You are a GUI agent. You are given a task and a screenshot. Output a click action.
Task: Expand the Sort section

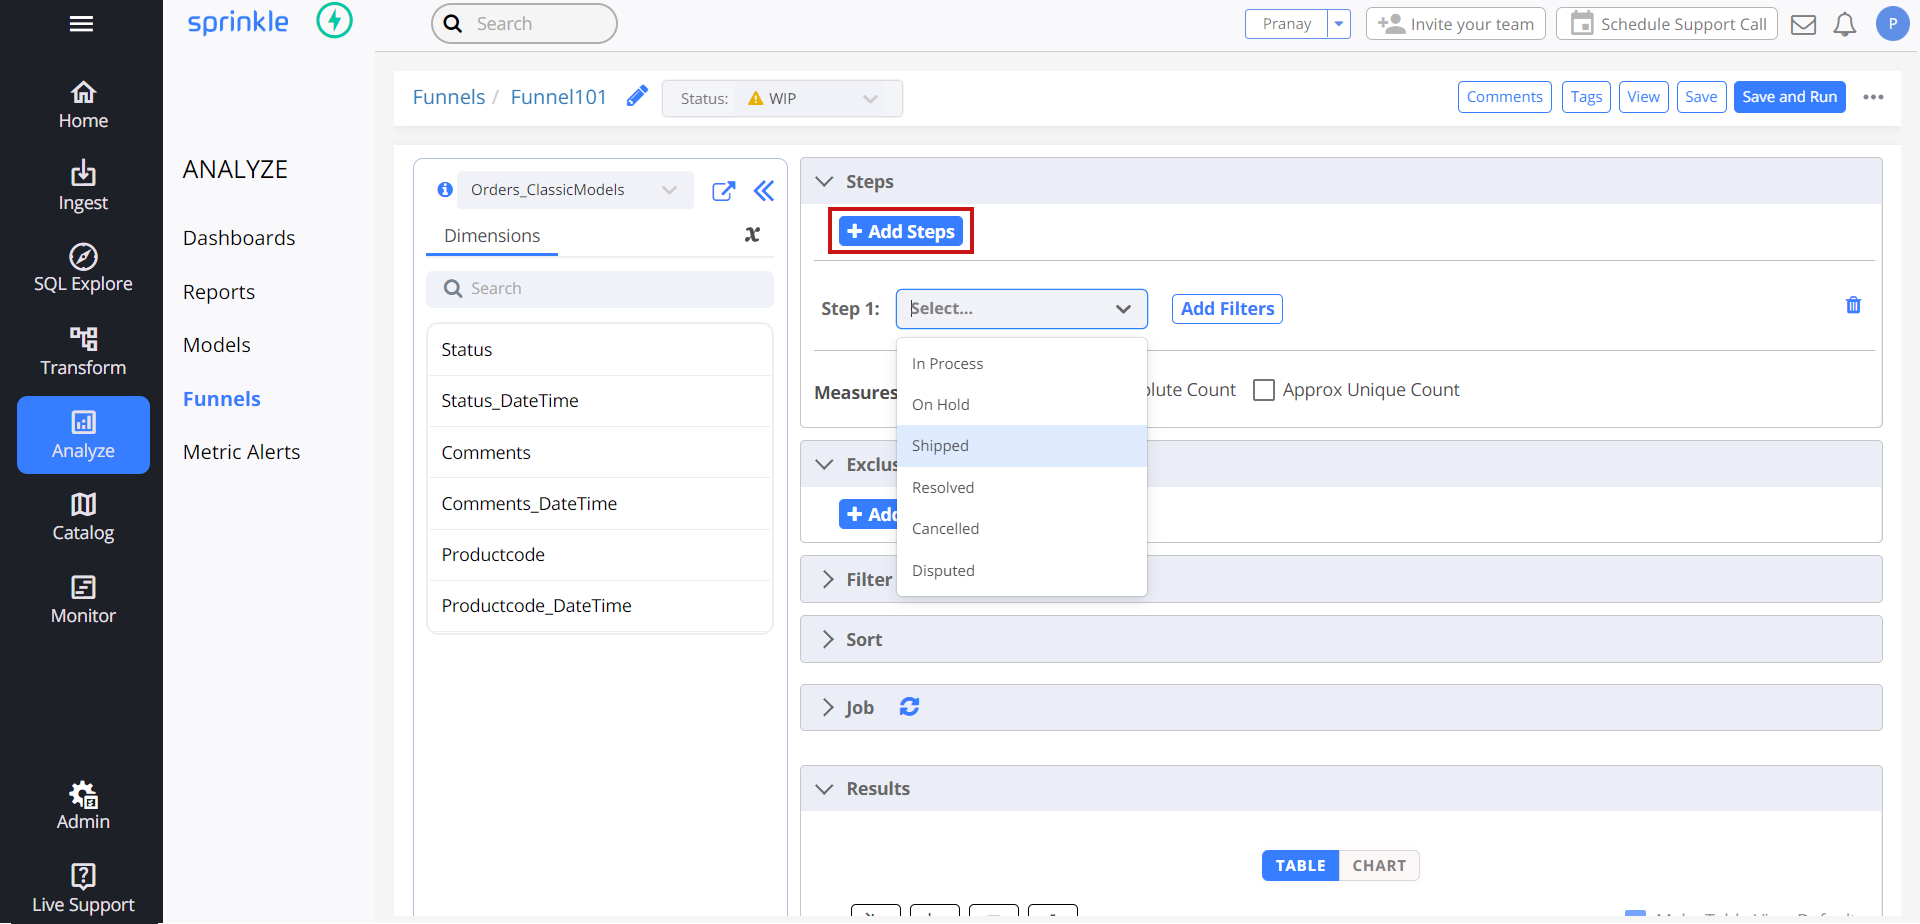(828, 640)
